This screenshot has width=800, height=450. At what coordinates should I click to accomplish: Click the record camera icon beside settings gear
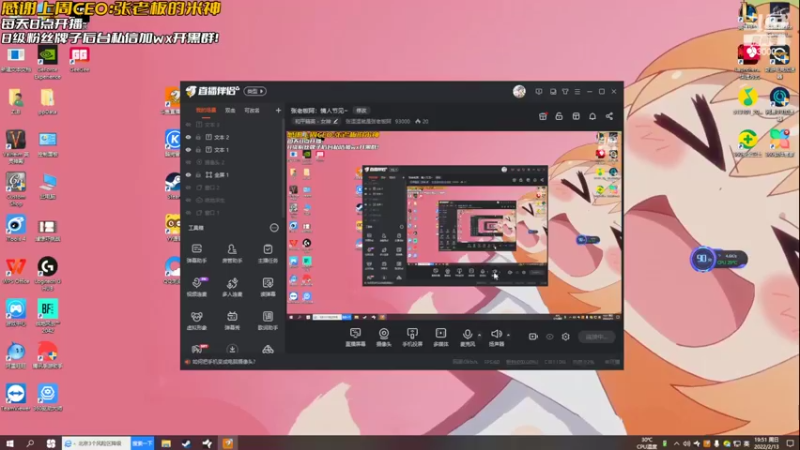click(533, 337)
